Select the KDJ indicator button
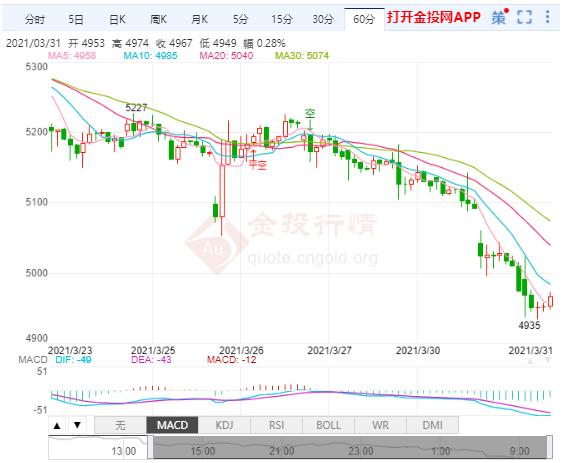The image size is (566, 463). (224, 425)
